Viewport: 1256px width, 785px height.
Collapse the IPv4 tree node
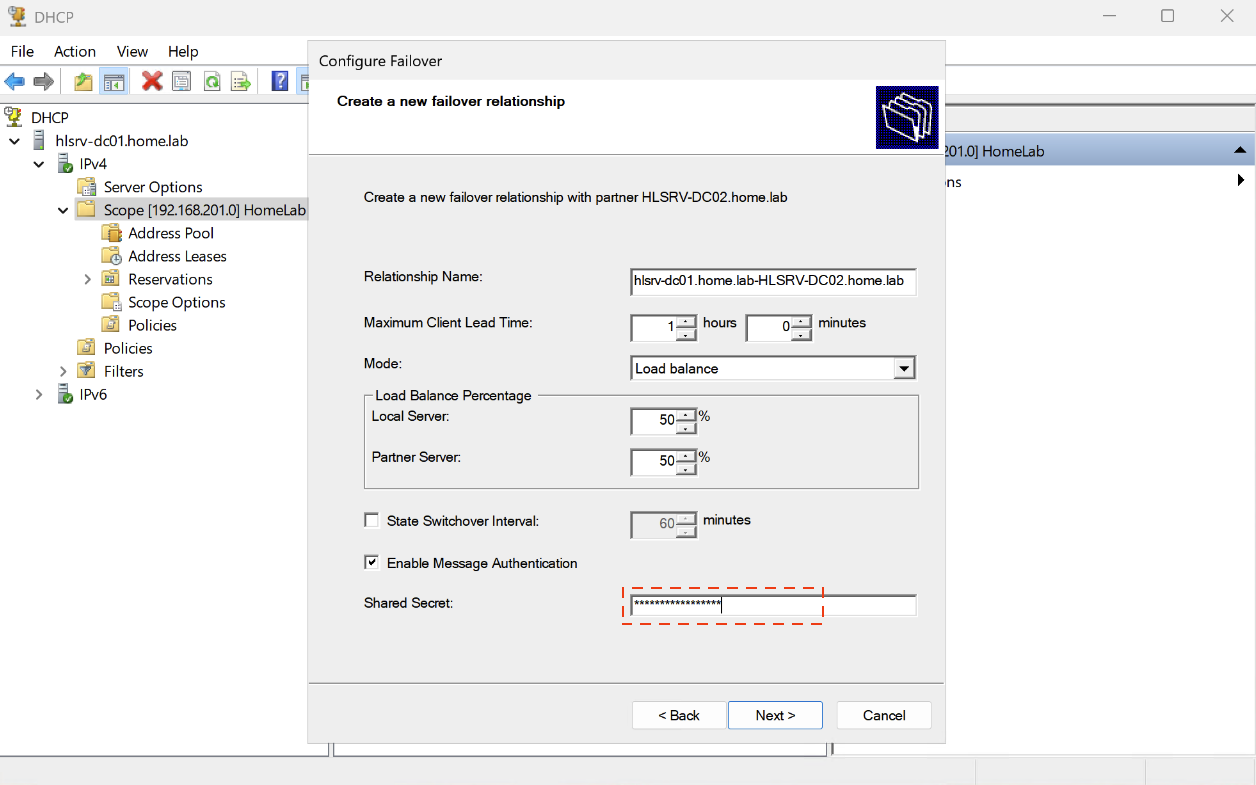pyautogui.click(x=39, y=164)
